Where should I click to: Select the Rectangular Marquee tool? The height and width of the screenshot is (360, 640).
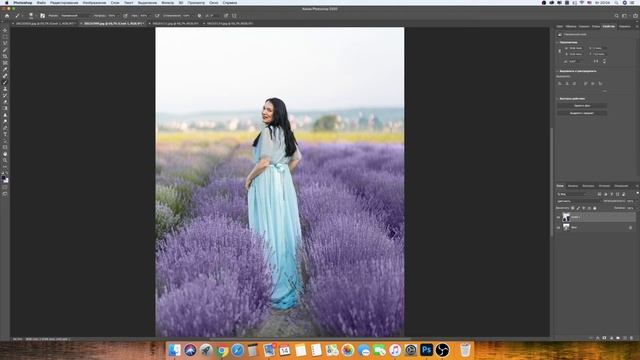pyautogui.click(x=5, y=37)
